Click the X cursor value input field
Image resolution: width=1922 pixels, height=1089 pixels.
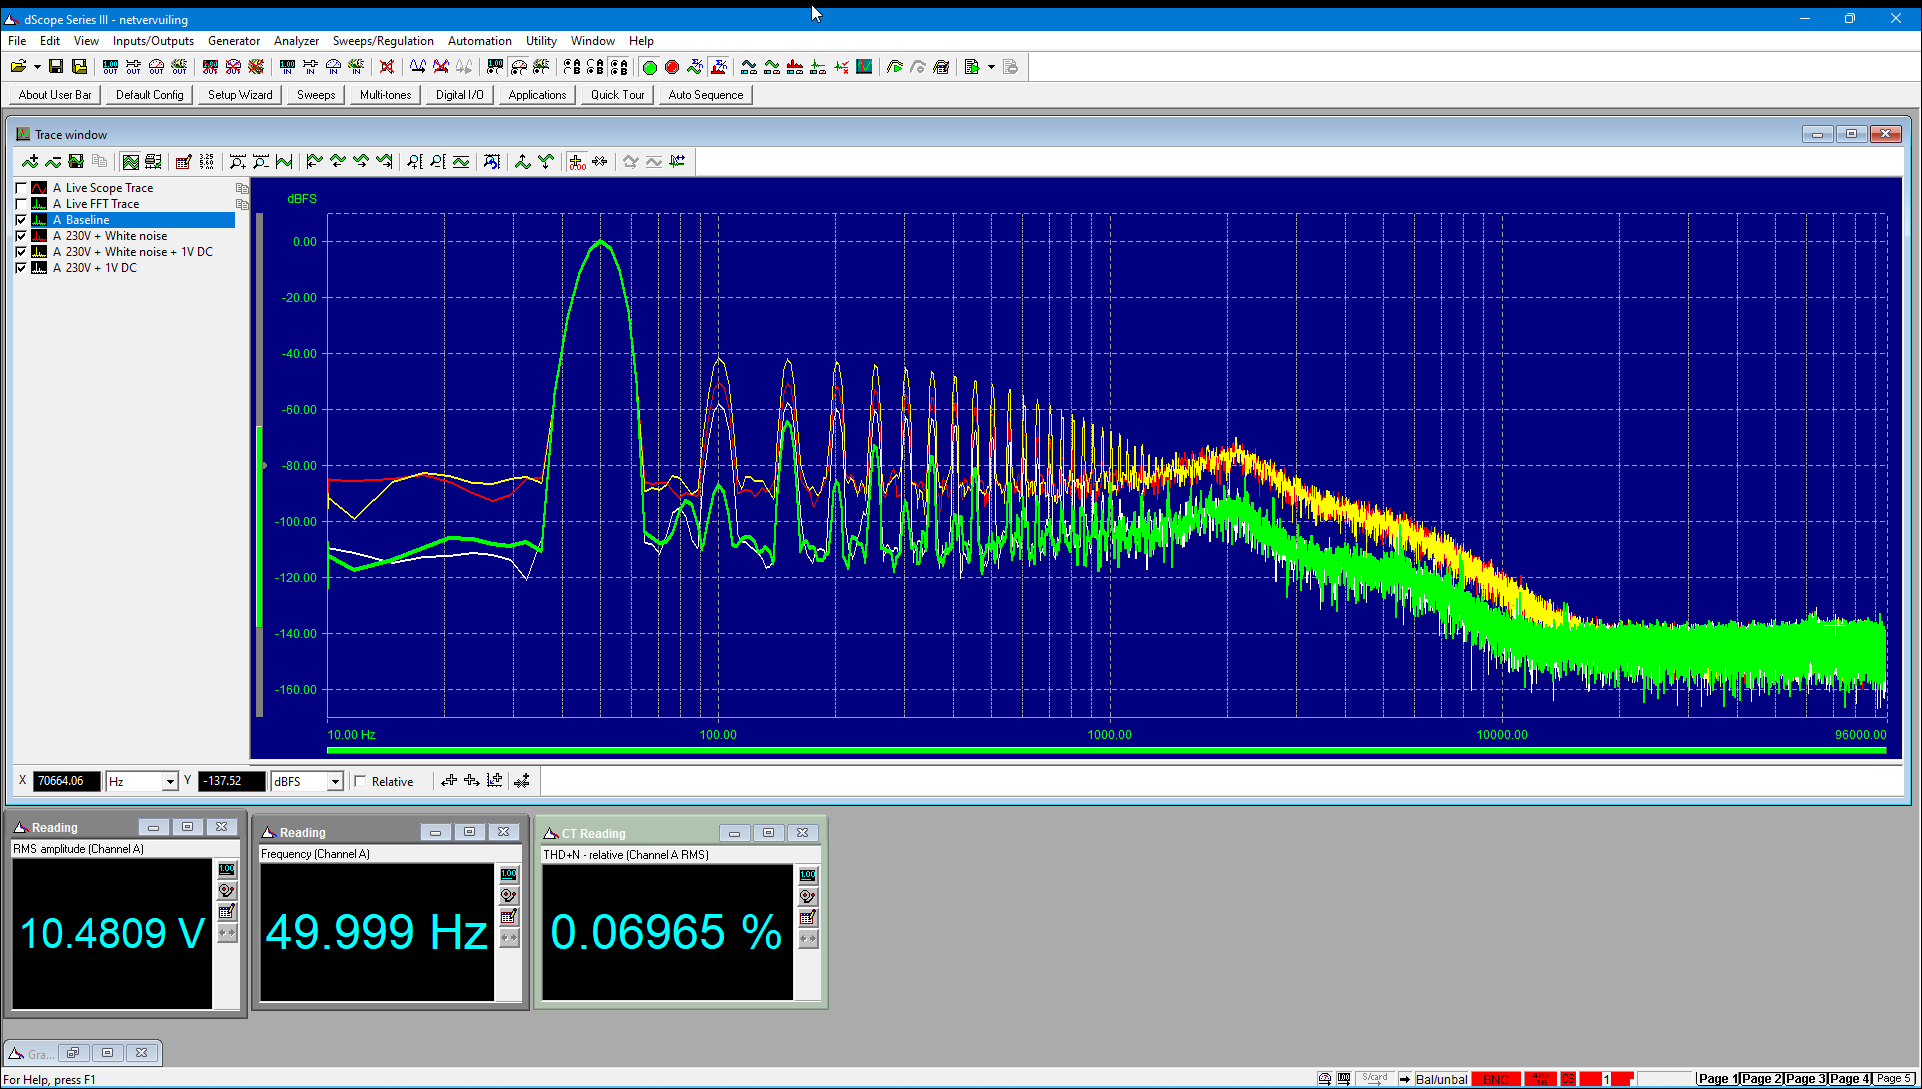tap(66, 782)
